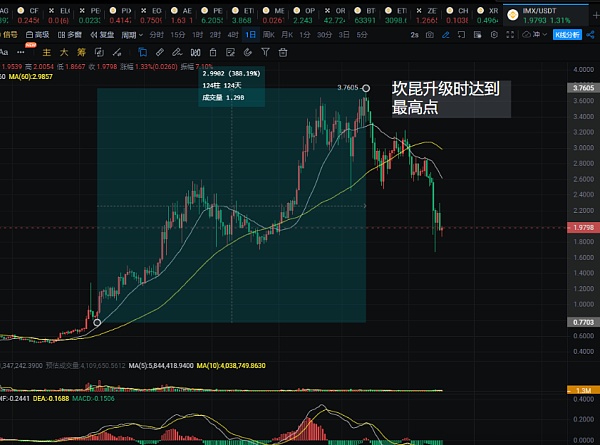Screen dimensions: 600x445
Task: Switch to the CH ticker tab
Action: tap(457, 15)
